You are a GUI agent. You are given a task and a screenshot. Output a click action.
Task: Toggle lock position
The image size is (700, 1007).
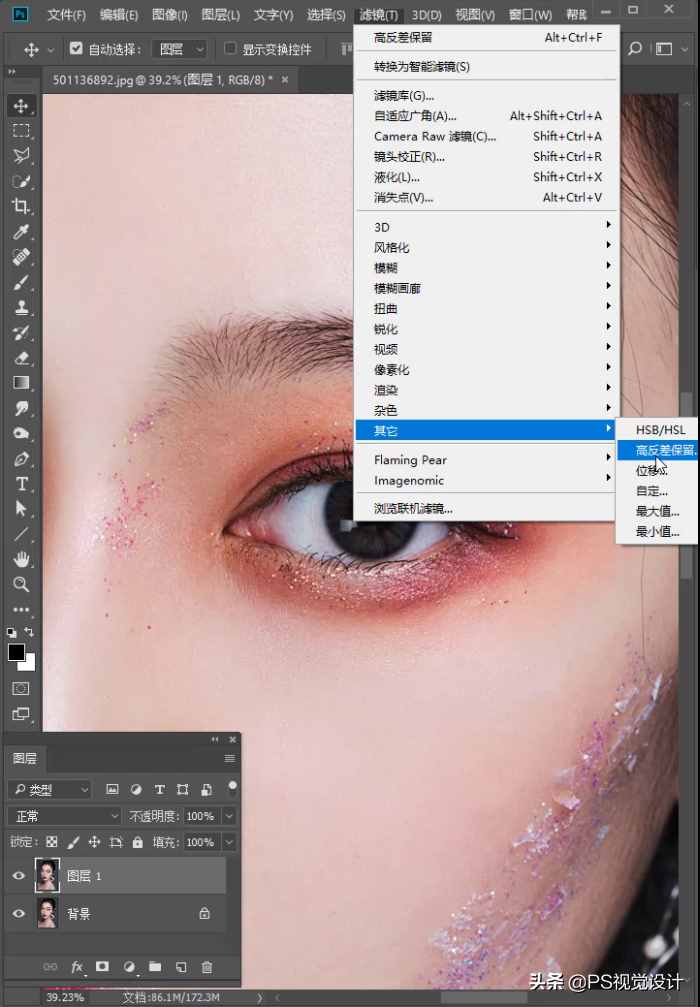point(94,842)
